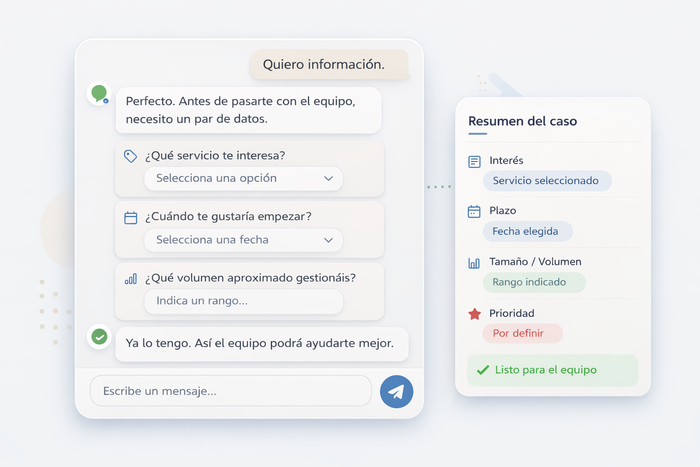The width and height of the screenshot is (700, 467).
Task: Click the 'Listo para el equipo' banner
Action: [x=553, y=370]
